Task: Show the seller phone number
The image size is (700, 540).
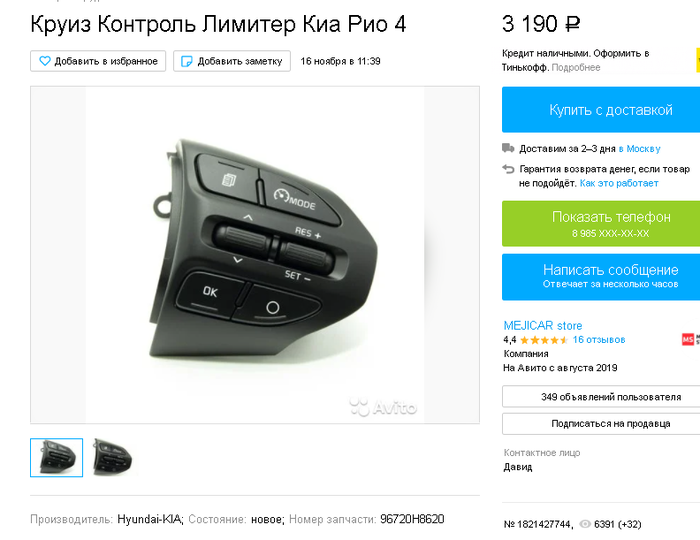Action: (601, 224)
